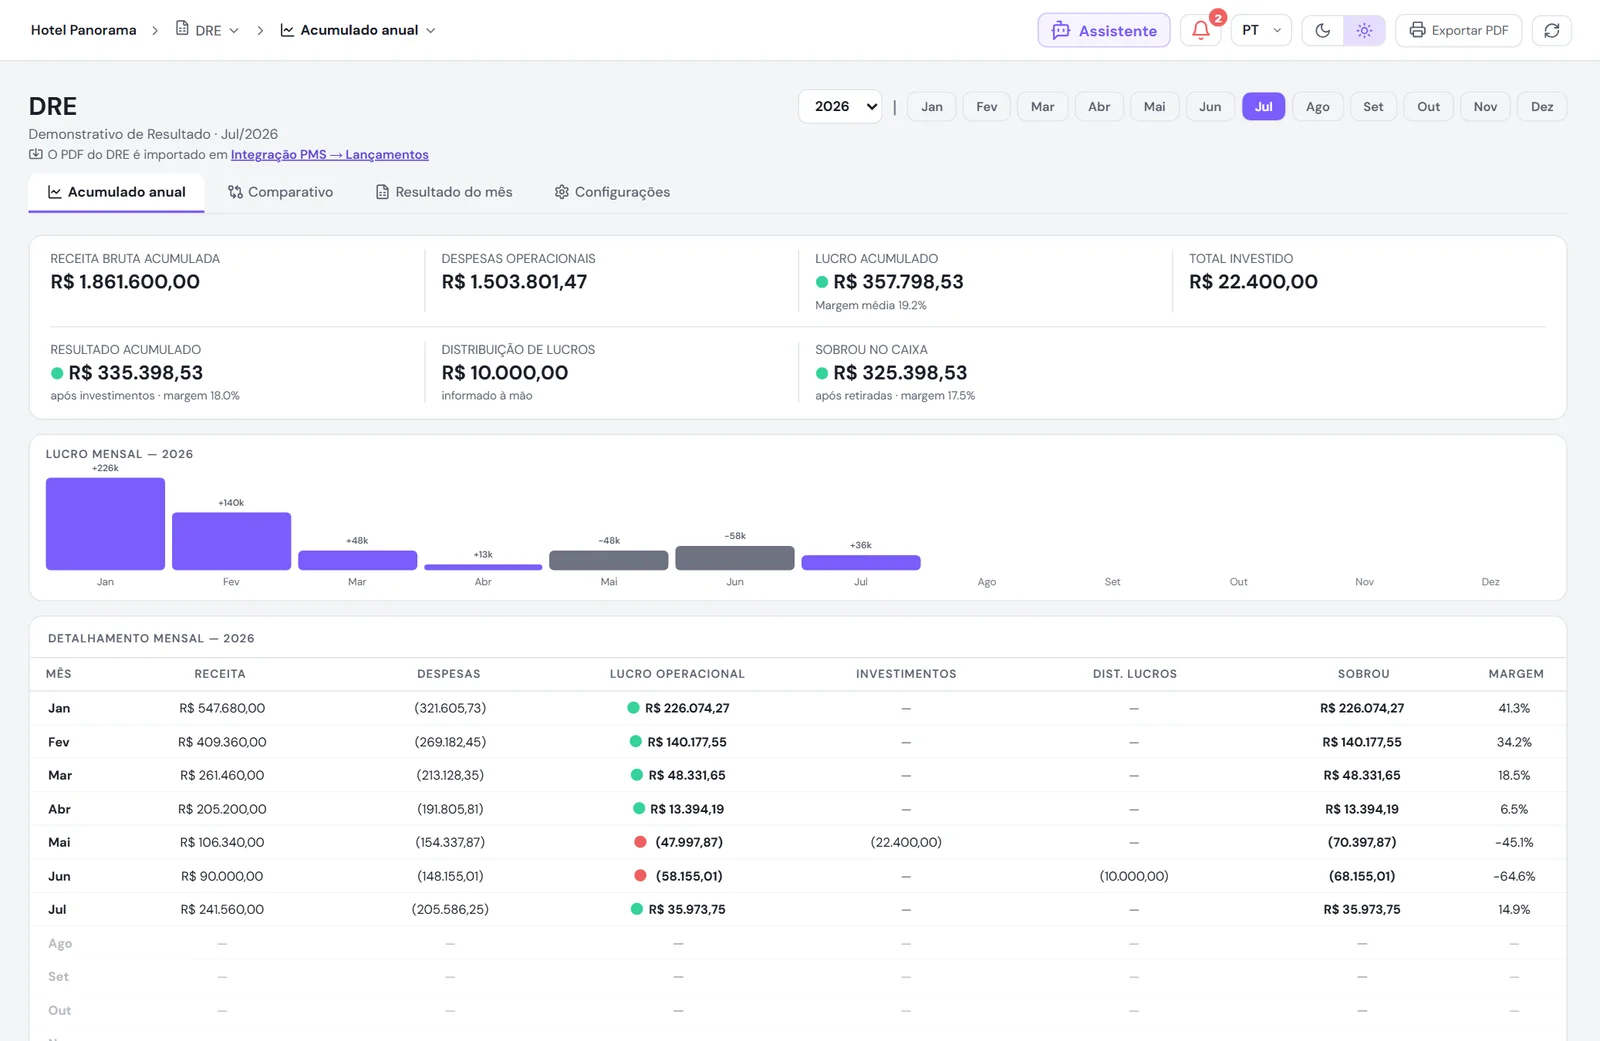Select the Jun month button
Image resolution: width=1600 pixels, height=1041 pixels.
click(1210, 106)
